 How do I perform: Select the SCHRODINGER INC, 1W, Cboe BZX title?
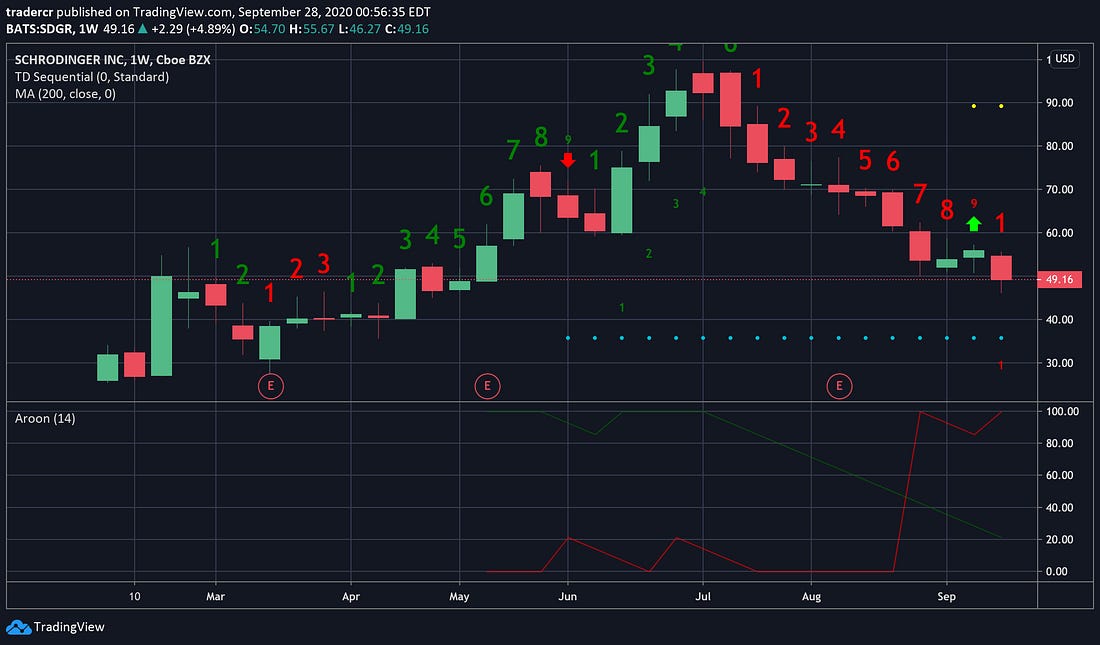tap(112, 60)
